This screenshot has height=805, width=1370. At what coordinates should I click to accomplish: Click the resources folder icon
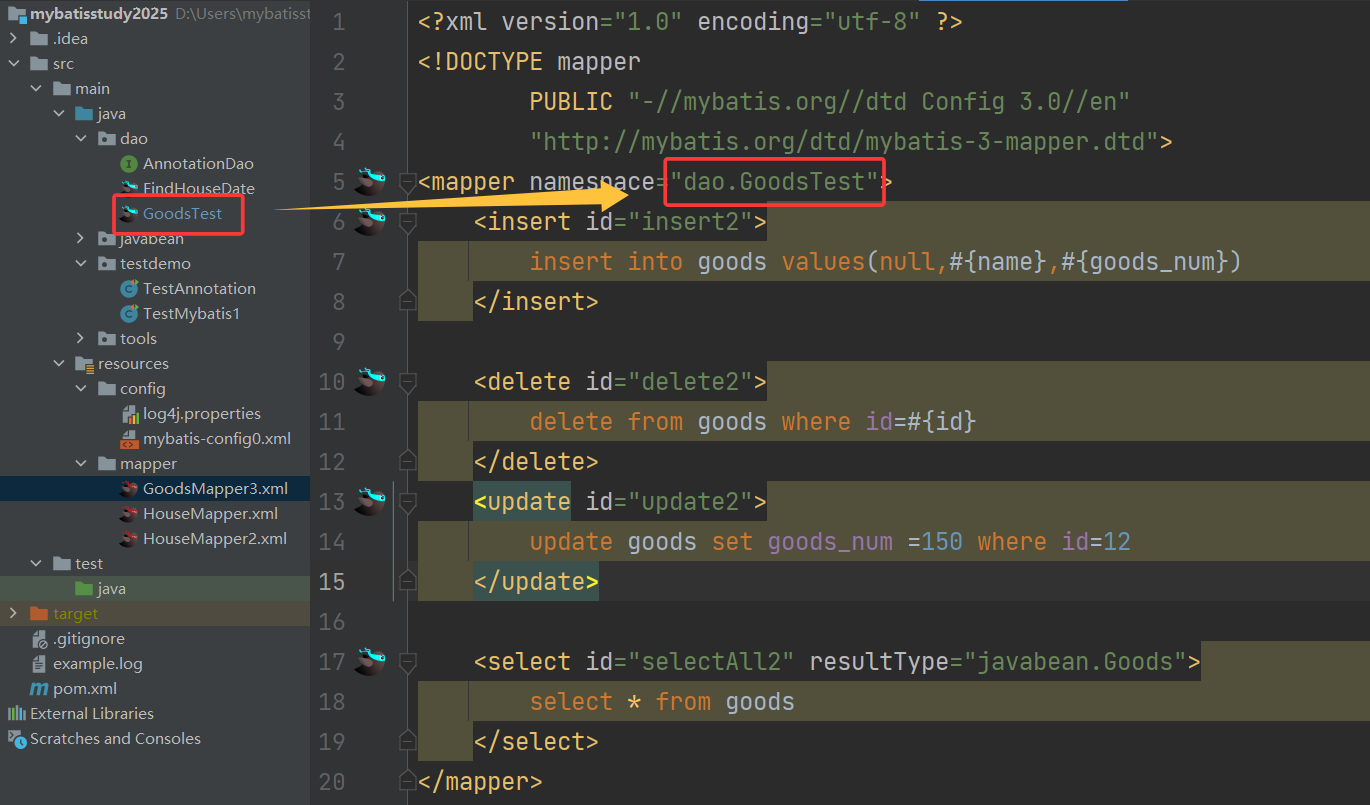click(84, 363)
